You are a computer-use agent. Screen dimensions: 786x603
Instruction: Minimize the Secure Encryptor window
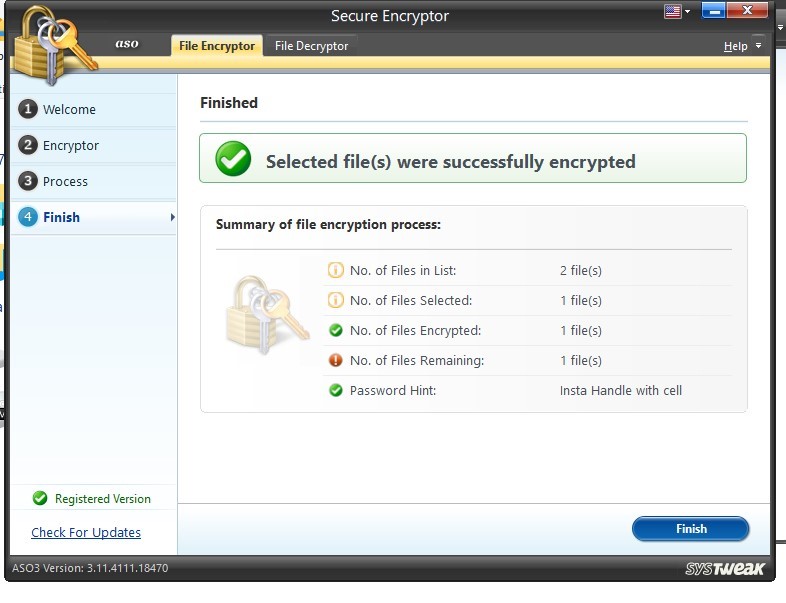pos(714,11)
